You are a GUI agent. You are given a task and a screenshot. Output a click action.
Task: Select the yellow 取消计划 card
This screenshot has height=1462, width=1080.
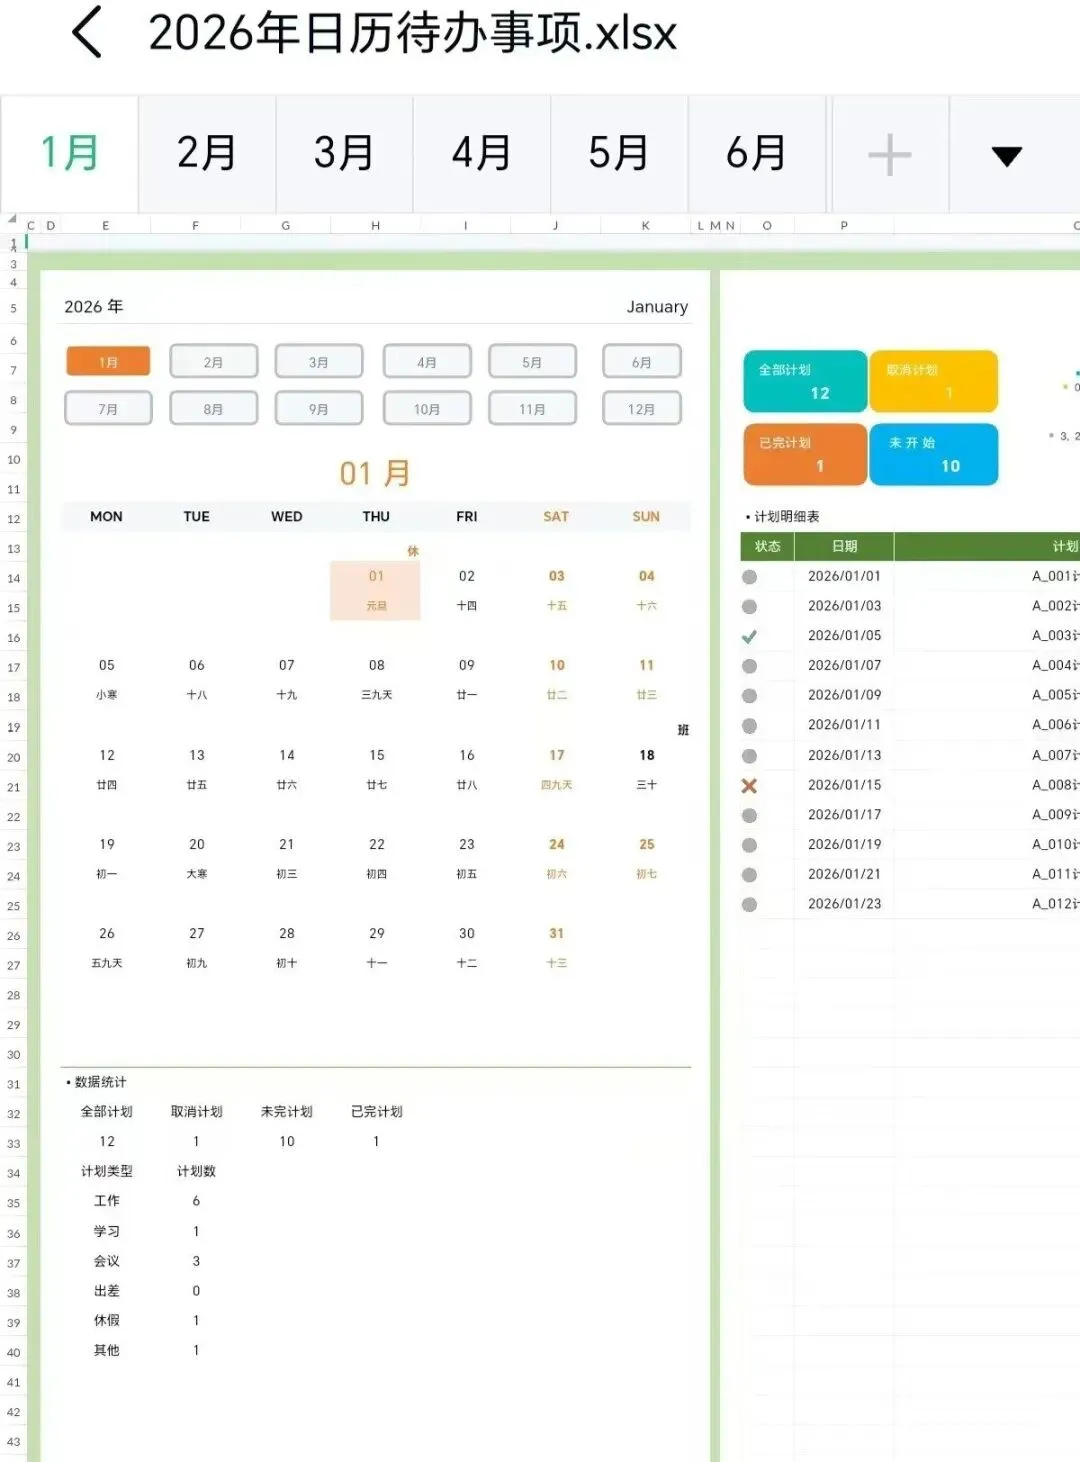933,381
